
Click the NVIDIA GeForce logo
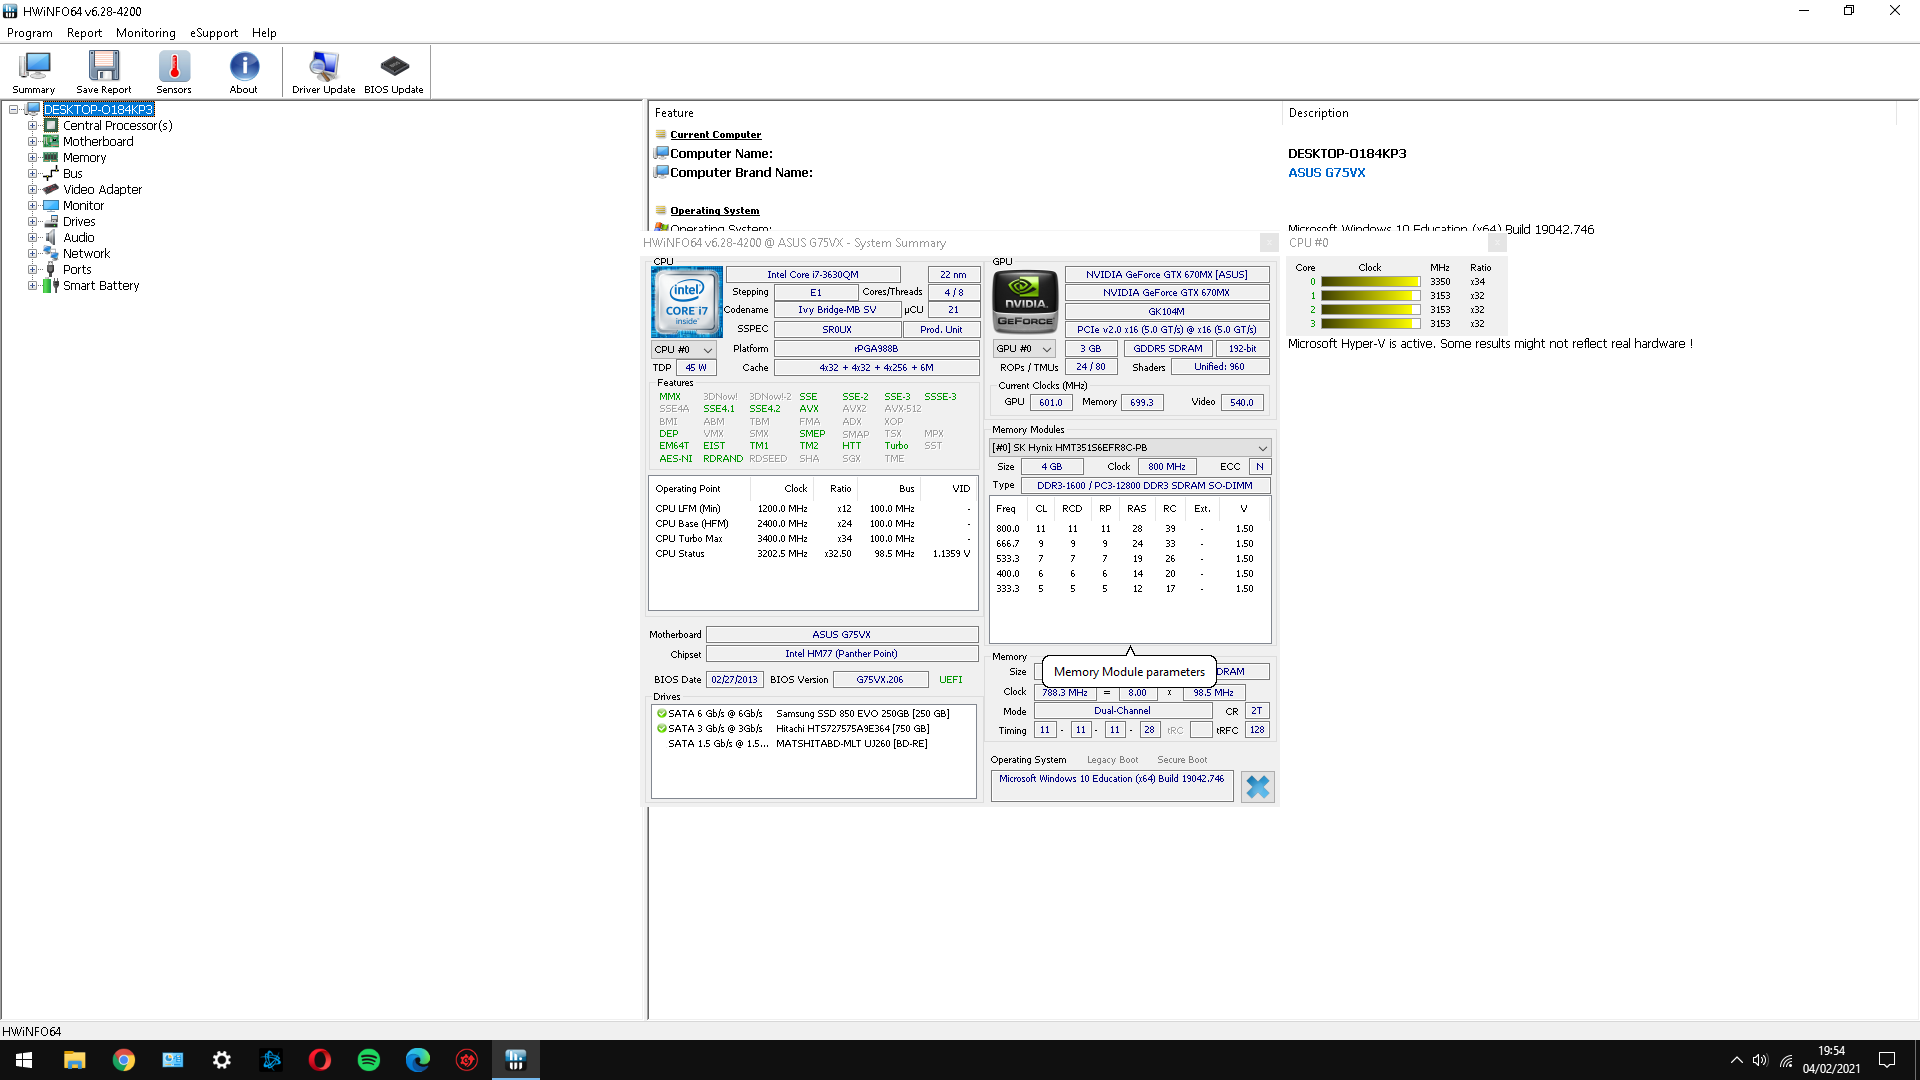1024,301
